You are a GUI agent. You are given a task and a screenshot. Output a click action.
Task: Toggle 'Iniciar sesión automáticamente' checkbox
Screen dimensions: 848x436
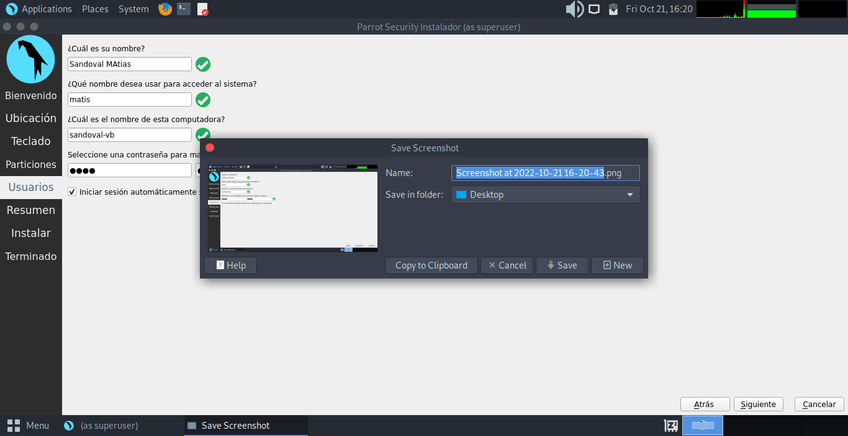pos(72,191)
